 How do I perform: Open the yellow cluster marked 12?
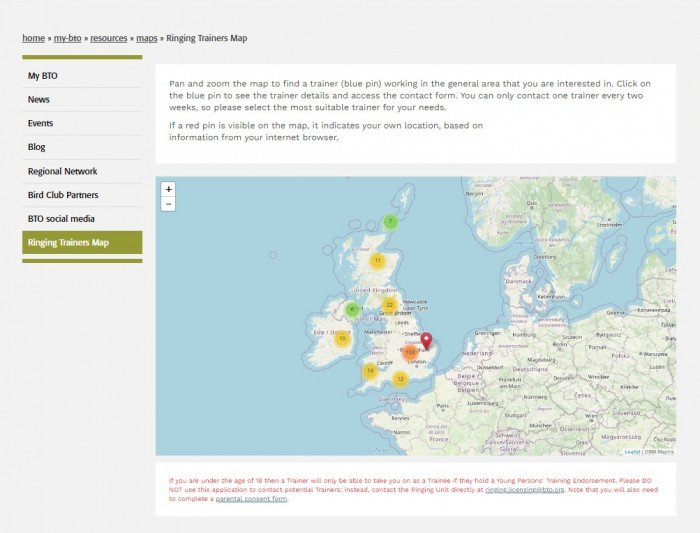[400, 379]
